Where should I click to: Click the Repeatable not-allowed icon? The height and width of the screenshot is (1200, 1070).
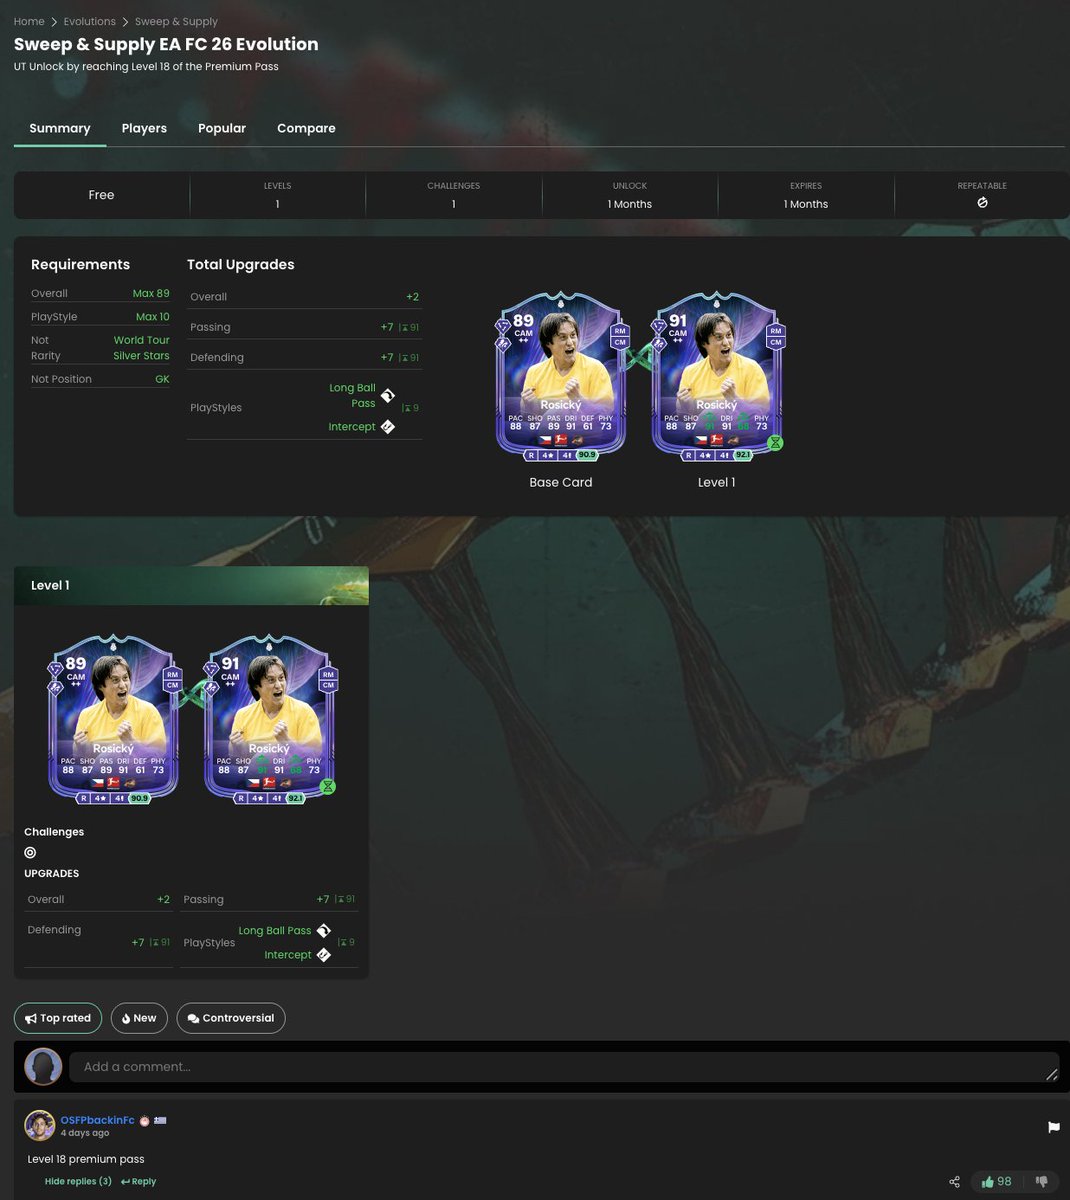coord(982,203)
